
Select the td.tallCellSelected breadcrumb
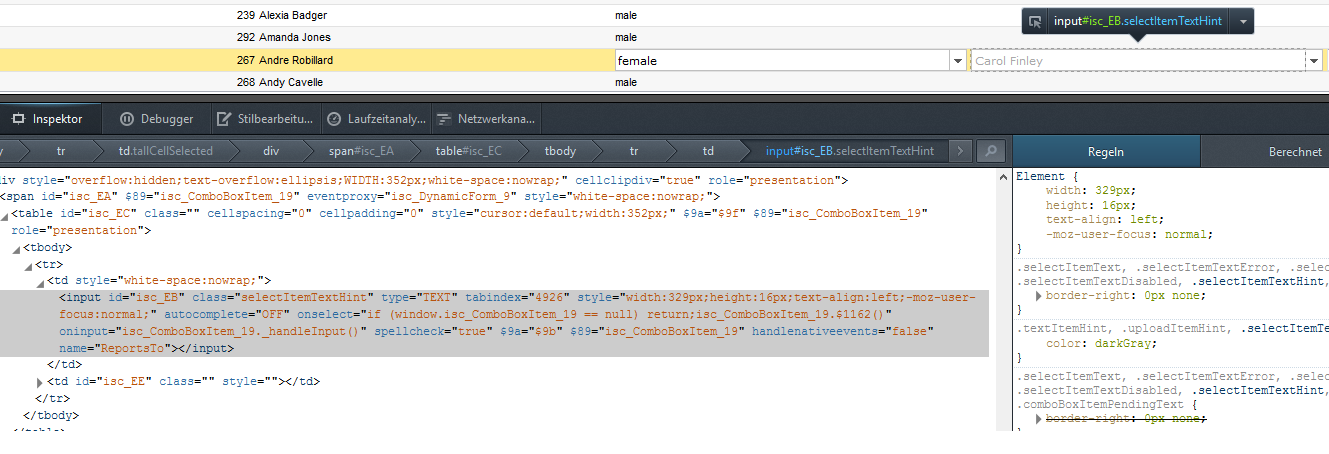pos(166,151)
